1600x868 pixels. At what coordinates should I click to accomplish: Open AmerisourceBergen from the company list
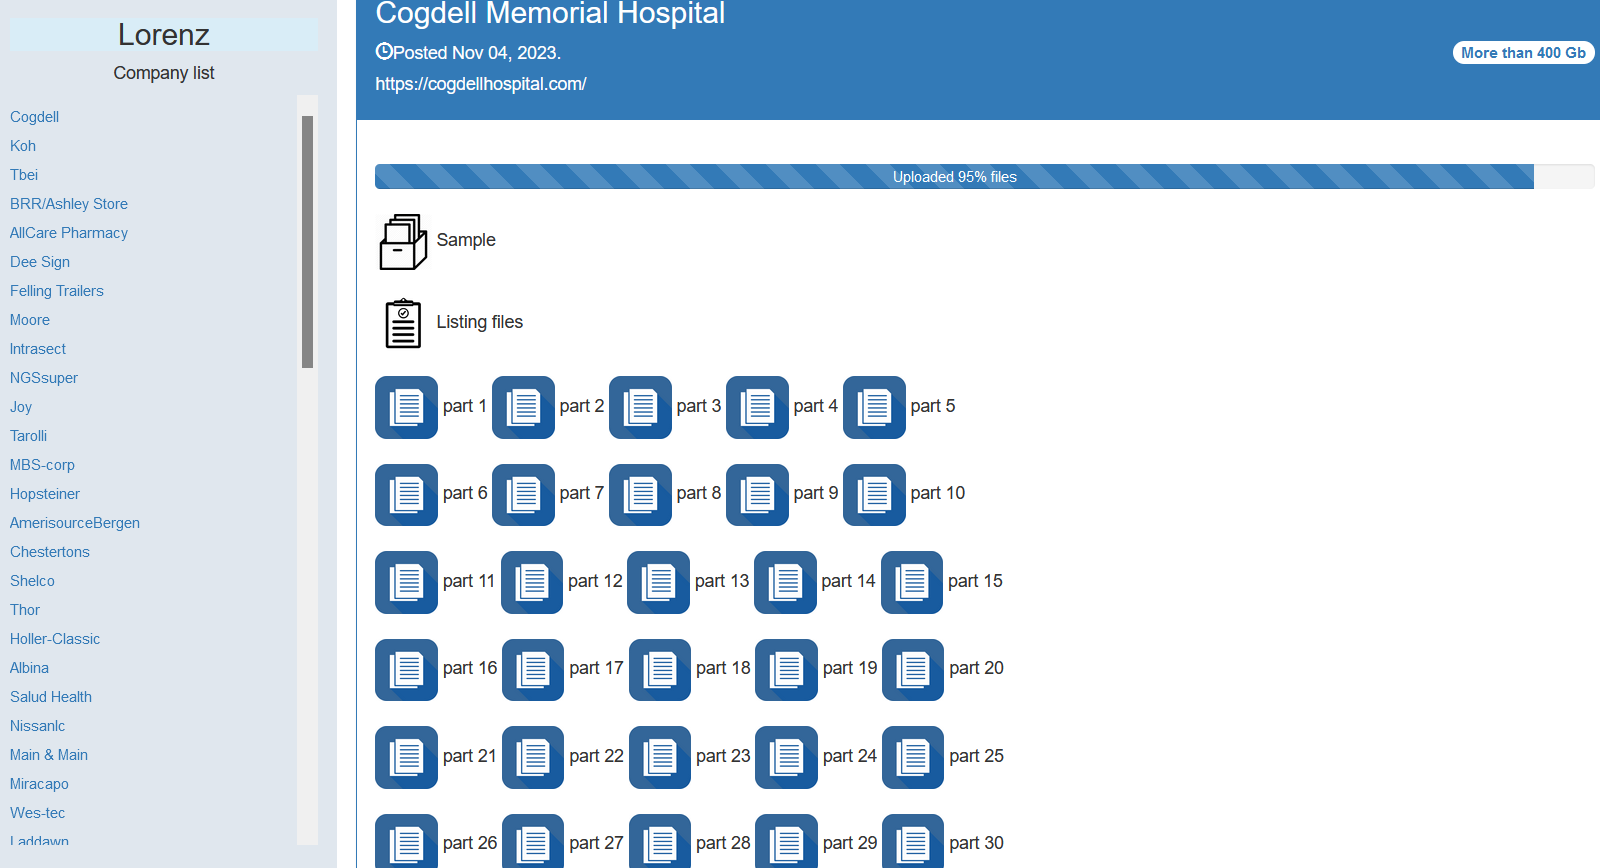click(x=75, y=523)
